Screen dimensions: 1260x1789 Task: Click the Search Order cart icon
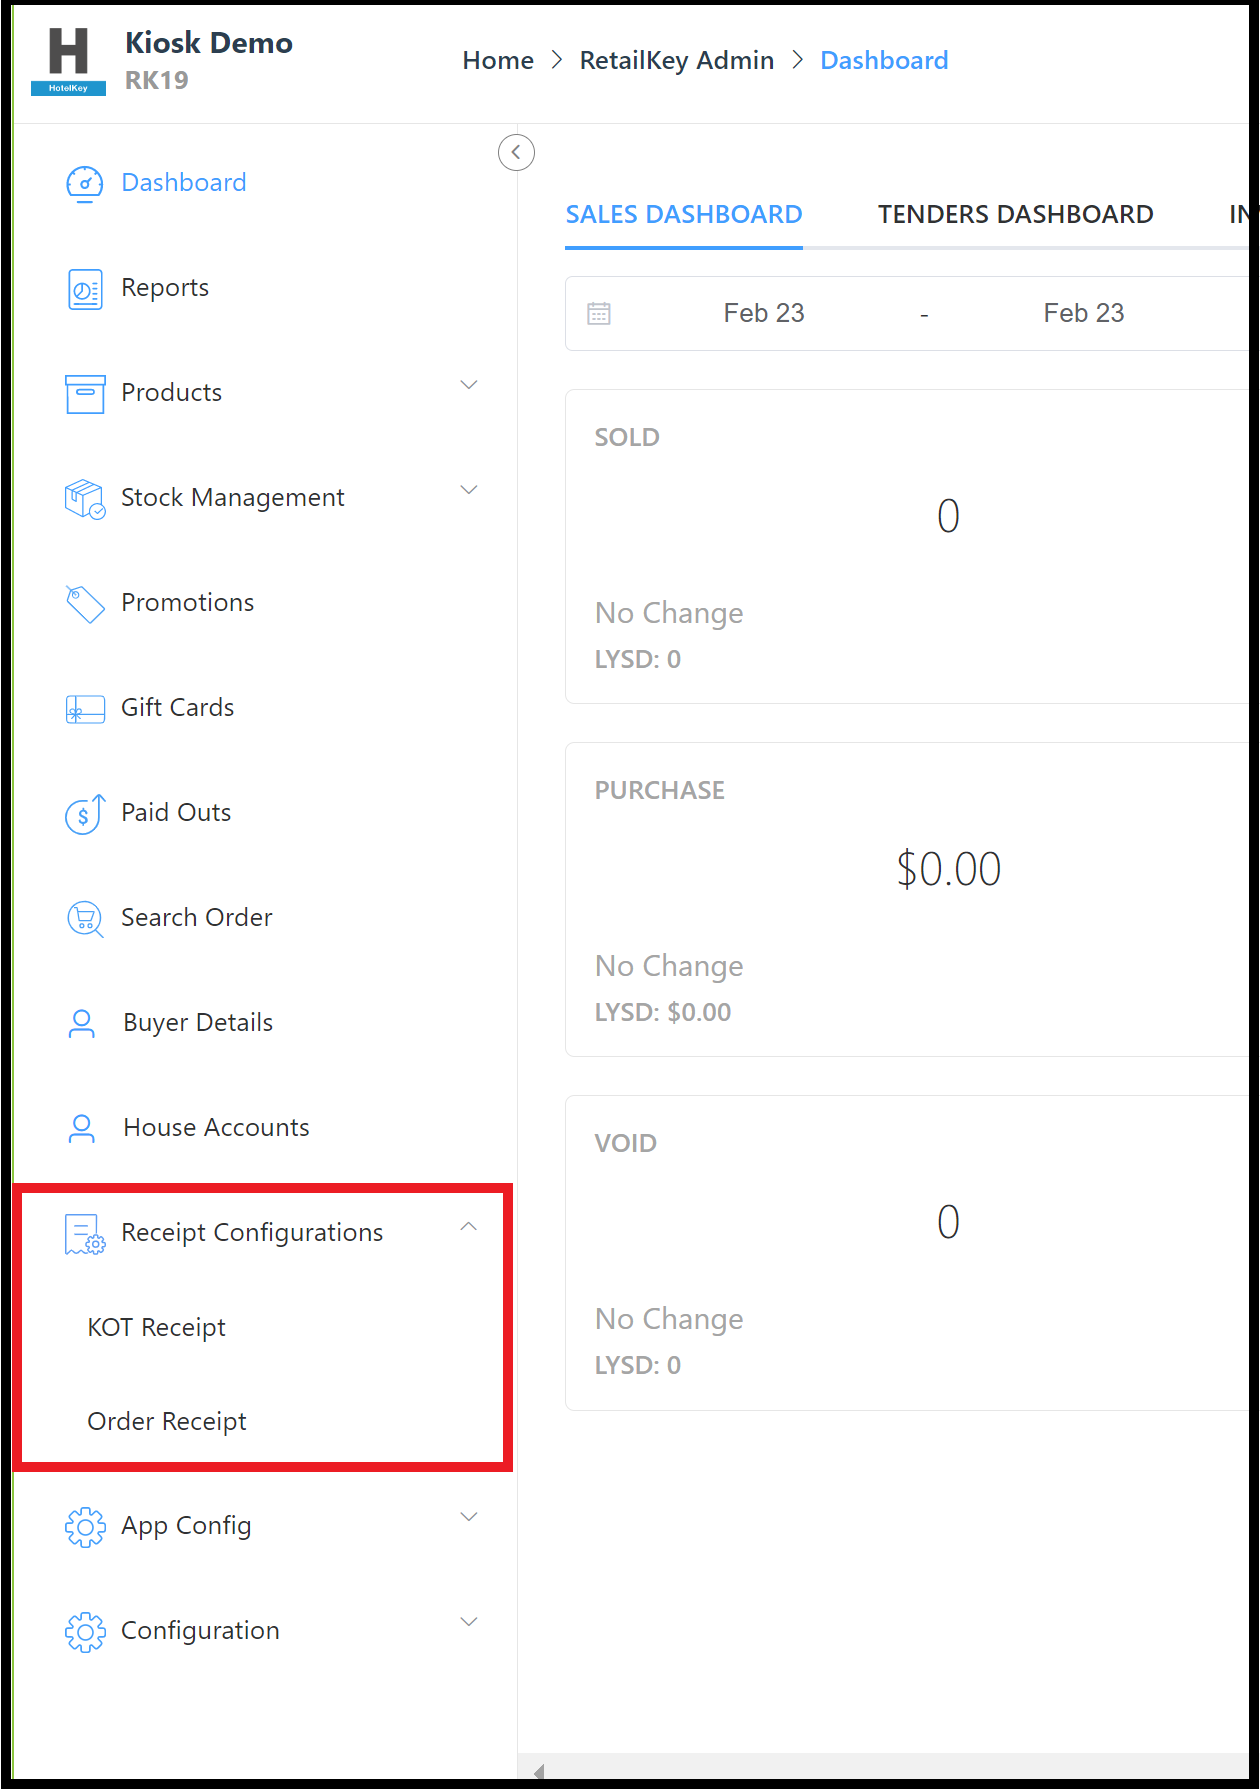pyautogui.click(x=84, y=919)
